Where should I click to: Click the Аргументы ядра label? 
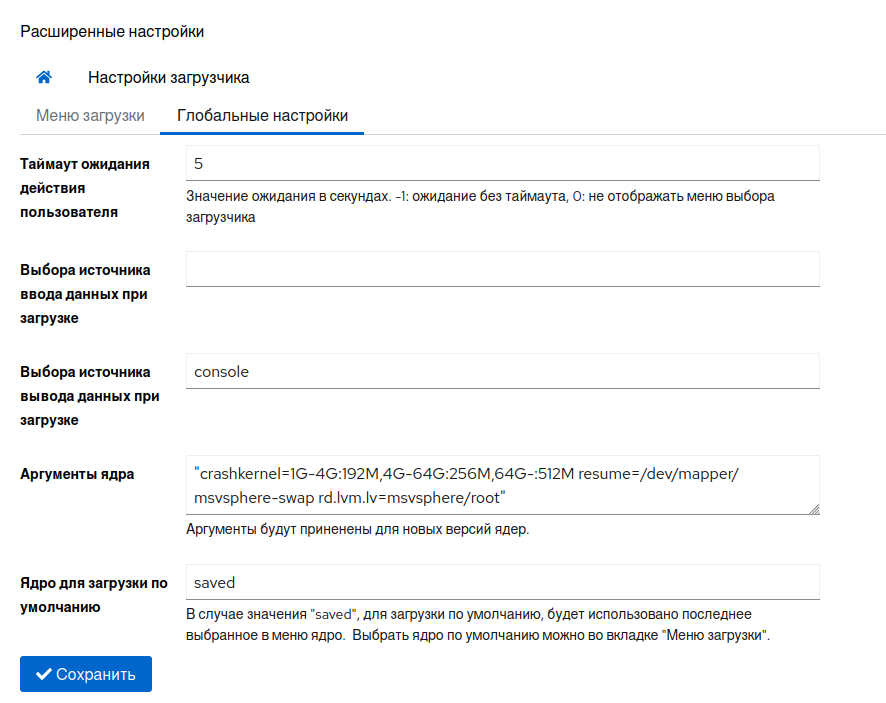pos(77,474)
